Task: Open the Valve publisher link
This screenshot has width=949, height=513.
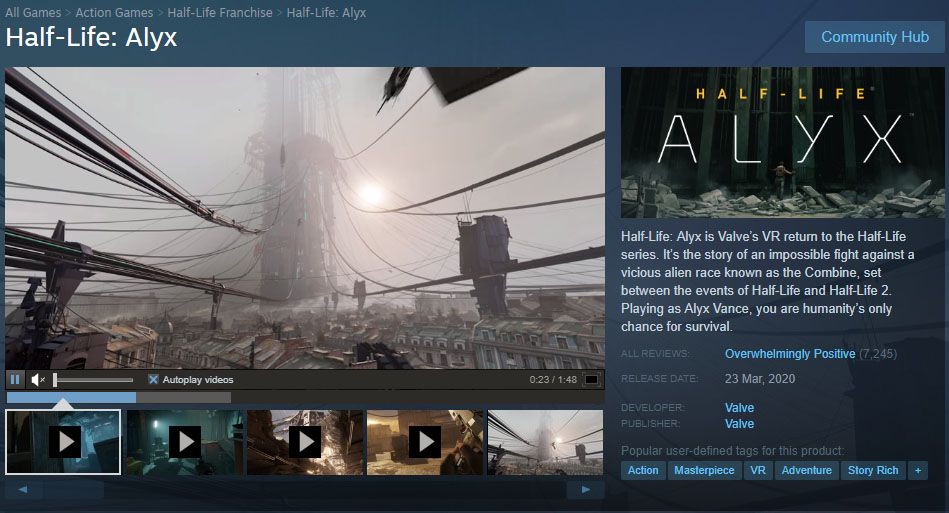Action: point(740,424)
